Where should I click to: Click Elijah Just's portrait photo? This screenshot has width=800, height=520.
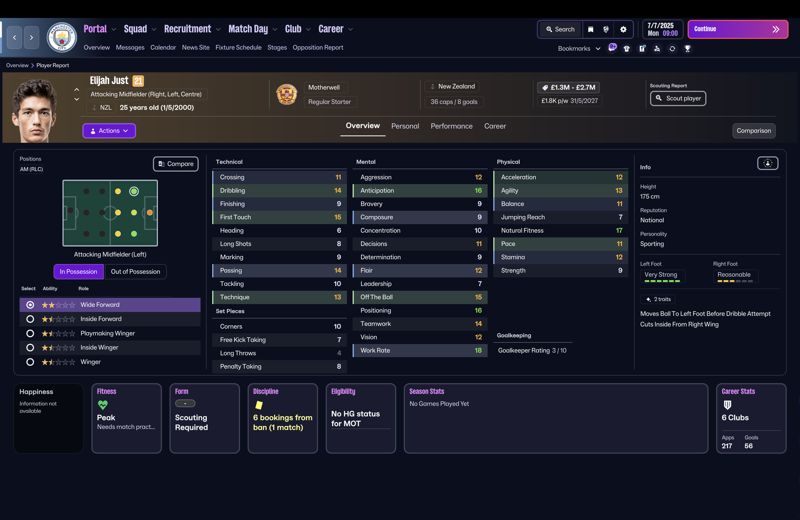tap(35, 110)
